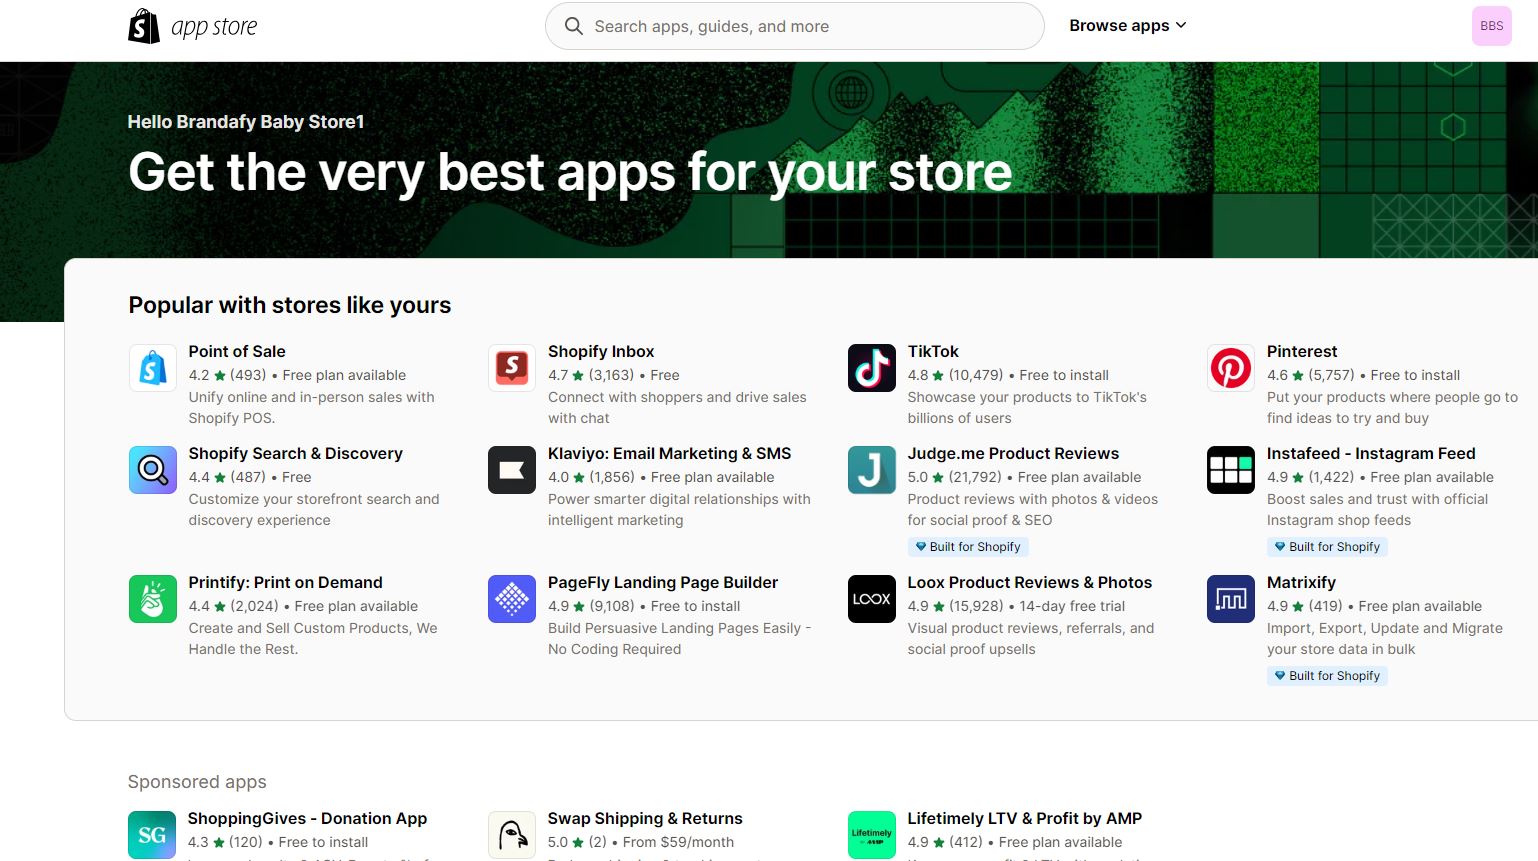
Task: Click Built for Shopify badge under Matrixify
Action: click(1327, 676)
